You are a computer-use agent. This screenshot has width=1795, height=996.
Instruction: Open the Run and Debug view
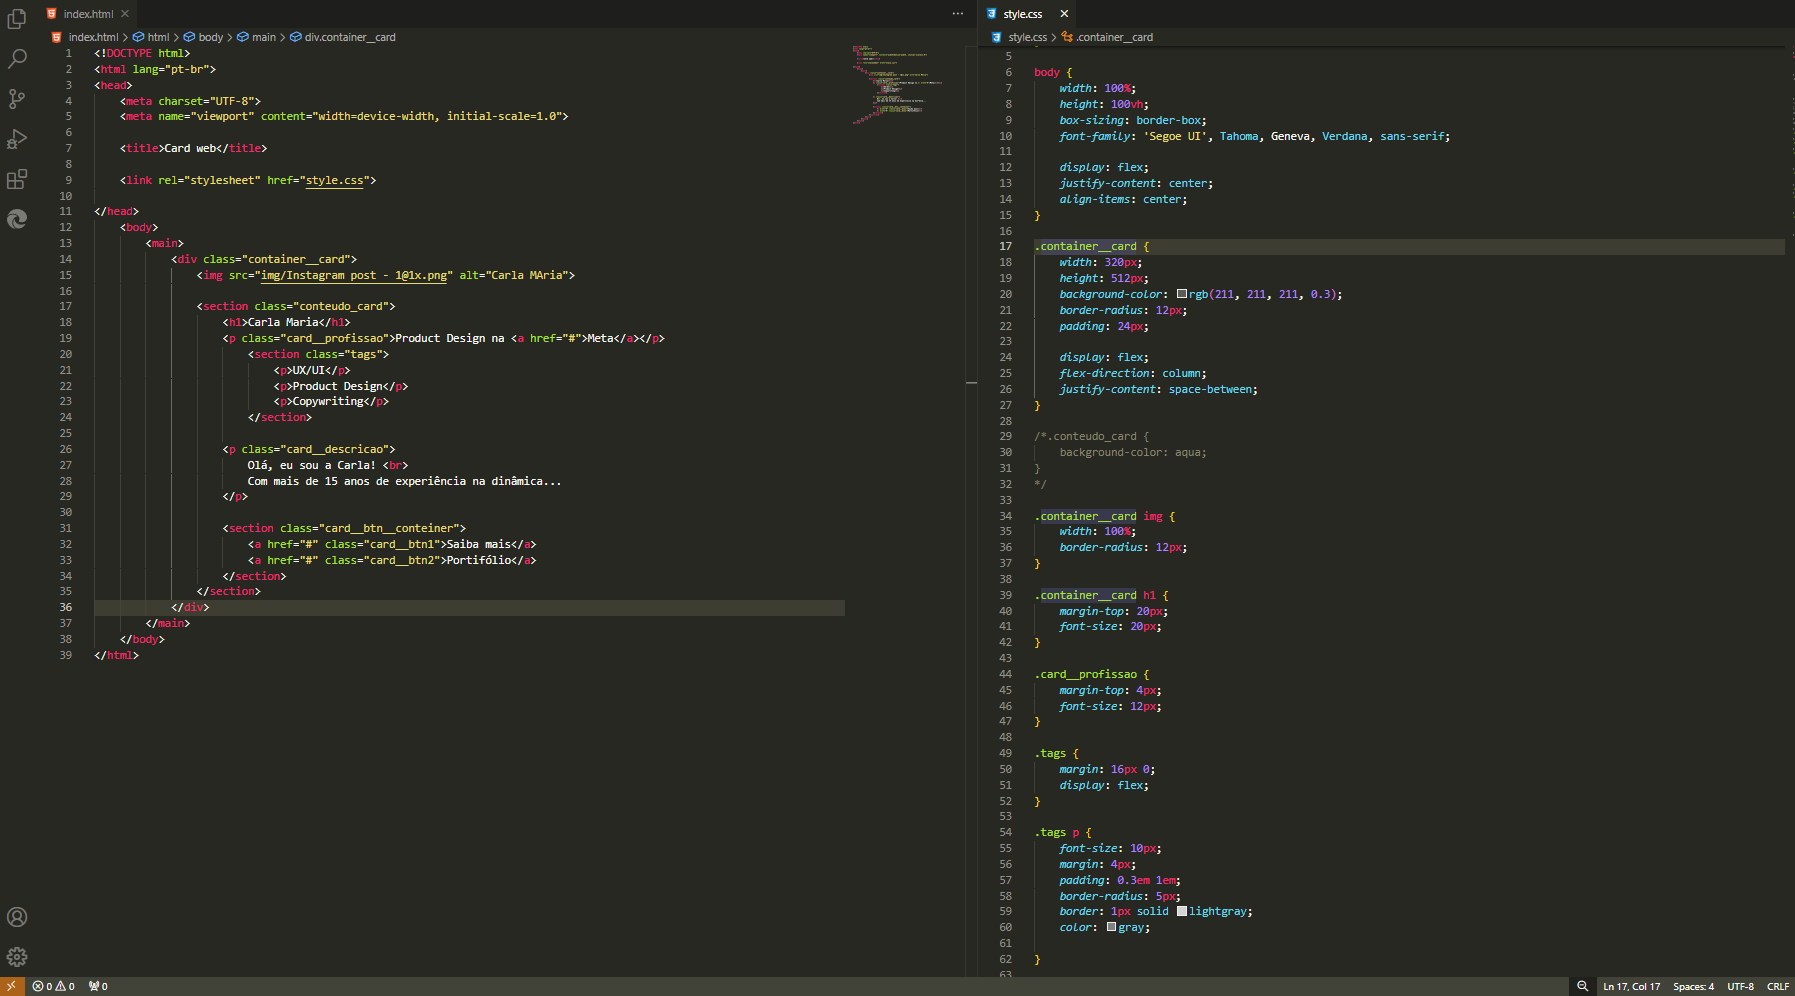tap(17, 139)
